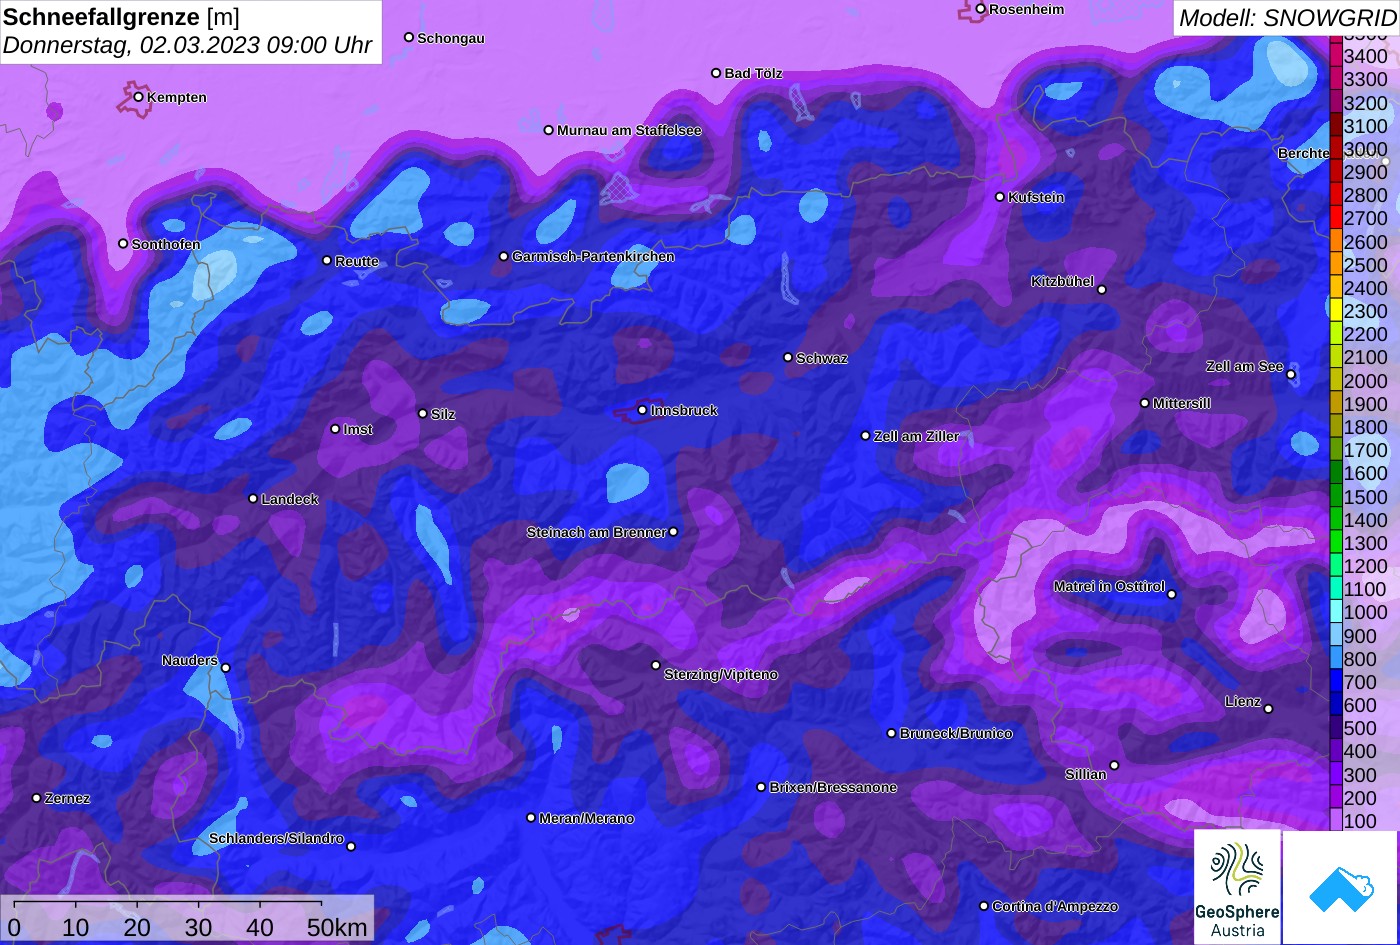Click the 2300 yellow legend swatch

click(1335, 311)
